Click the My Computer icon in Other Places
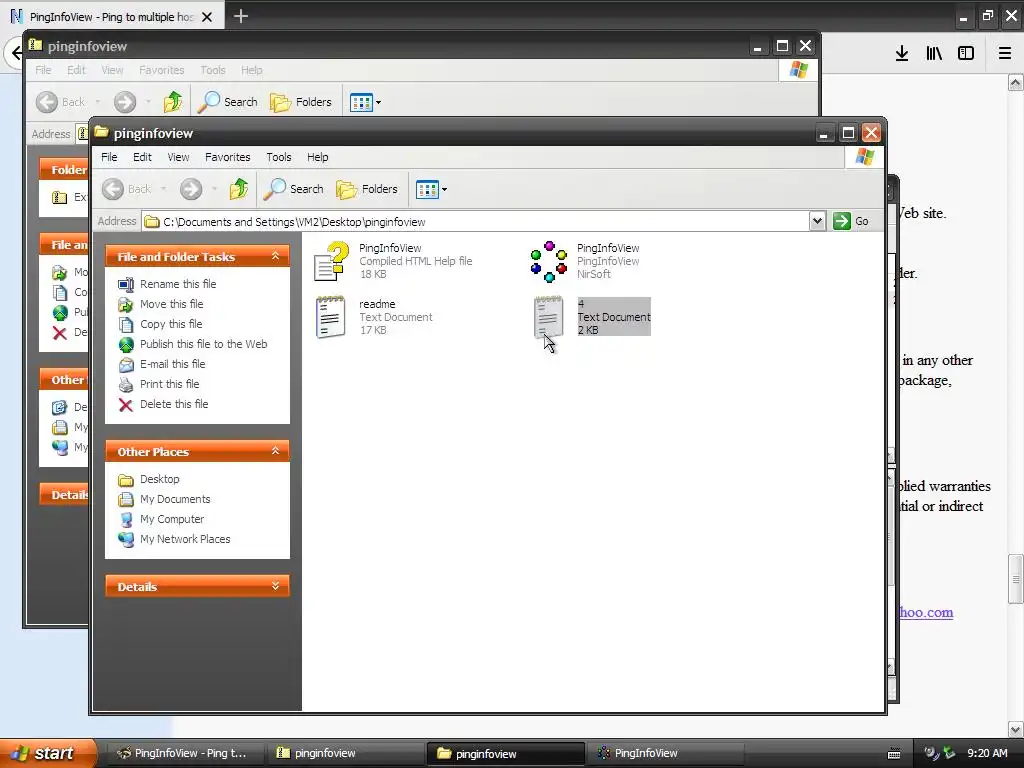This screenshot has height=768, width=1024. click(x=125, y=520)
